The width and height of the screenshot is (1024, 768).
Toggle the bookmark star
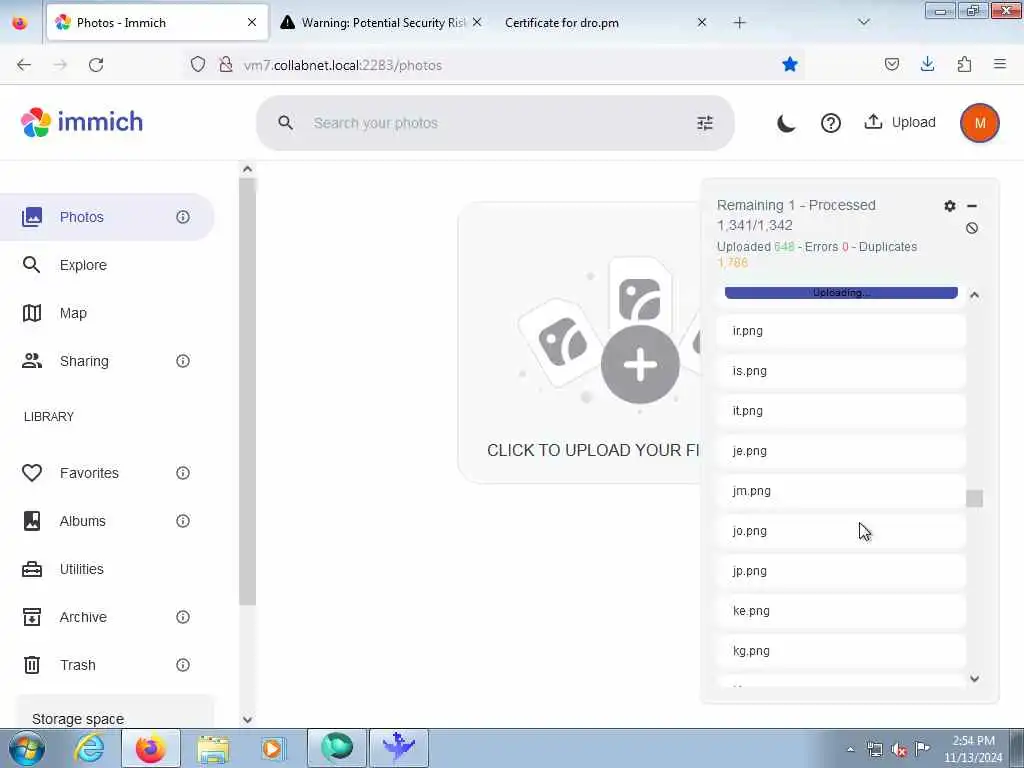[x=790, y=64]
